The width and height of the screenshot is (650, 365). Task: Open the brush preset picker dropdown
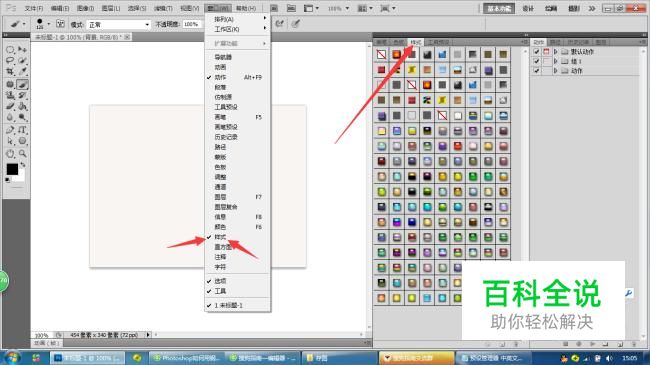(49, 24)
